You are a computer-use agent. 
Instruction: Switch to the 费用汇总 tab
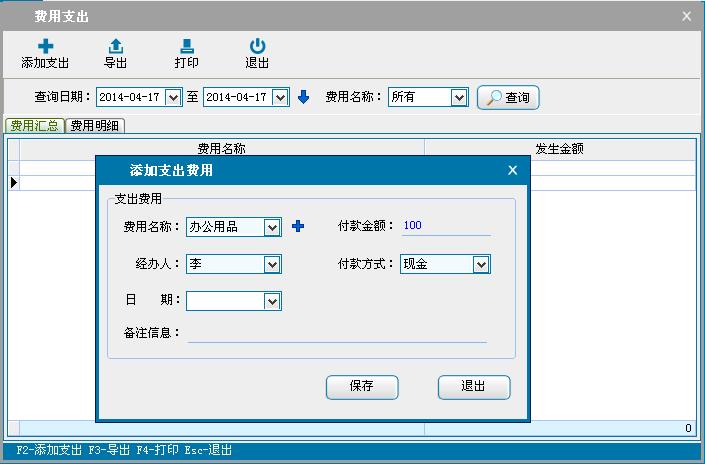click(x=35, y=126)
